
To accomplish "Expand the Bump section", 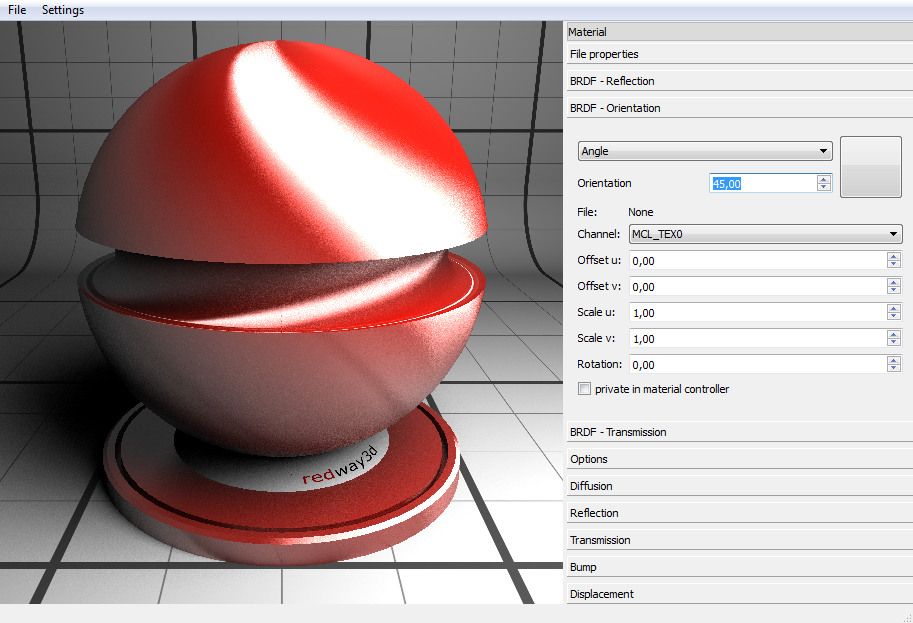I will click(x=583, y=567).
